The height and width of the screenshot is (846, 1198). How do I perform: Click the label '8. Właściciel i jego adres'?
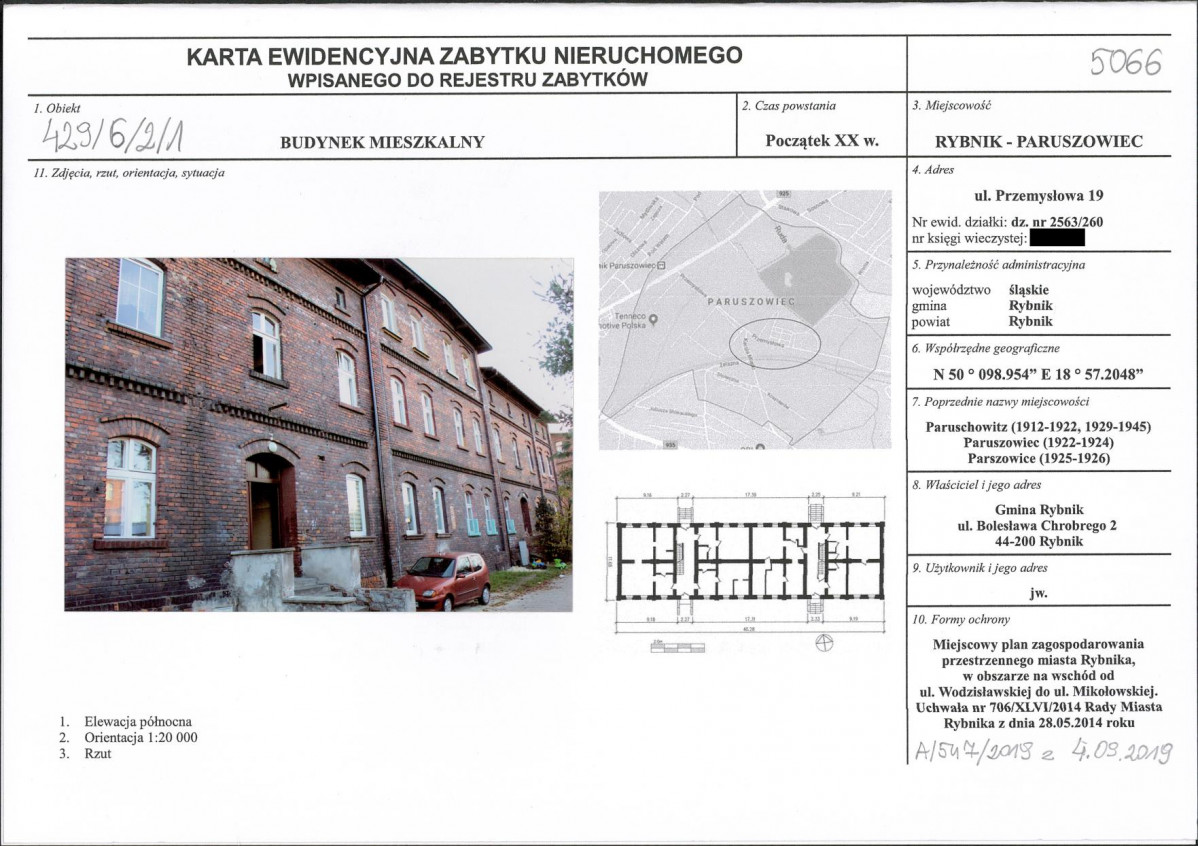pyautogui.click(x=976, y=485)
